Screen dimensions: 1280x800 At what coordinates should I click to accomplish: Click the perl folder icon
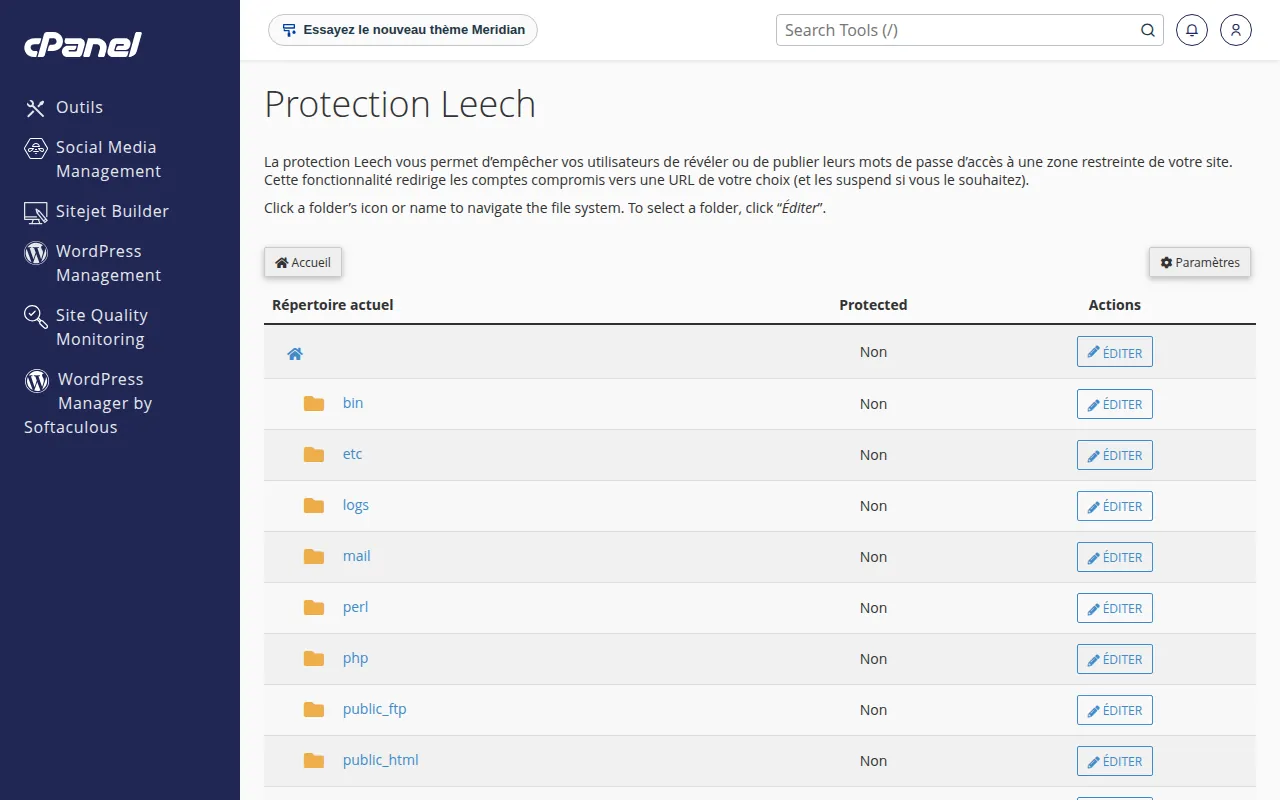point(314,607)
